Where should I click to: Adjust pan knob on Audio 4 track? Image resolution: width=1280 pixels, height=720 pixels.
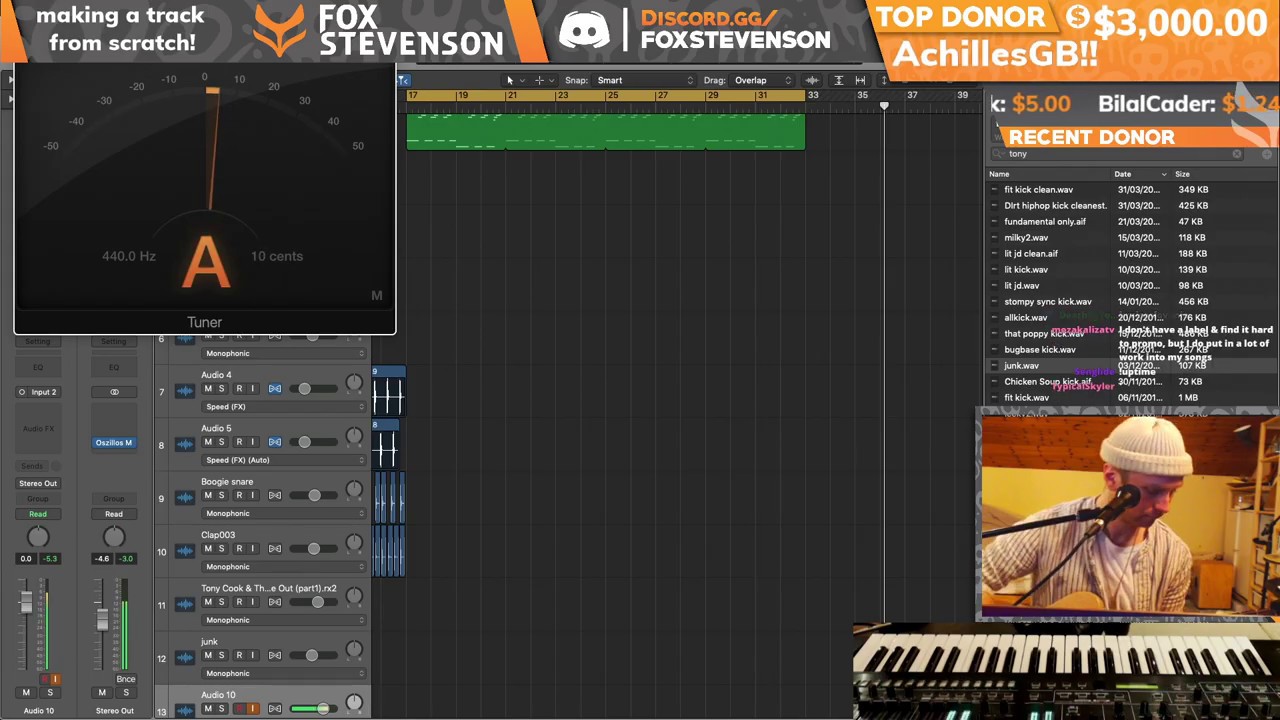pyautogui.click(x=354, y=384)
